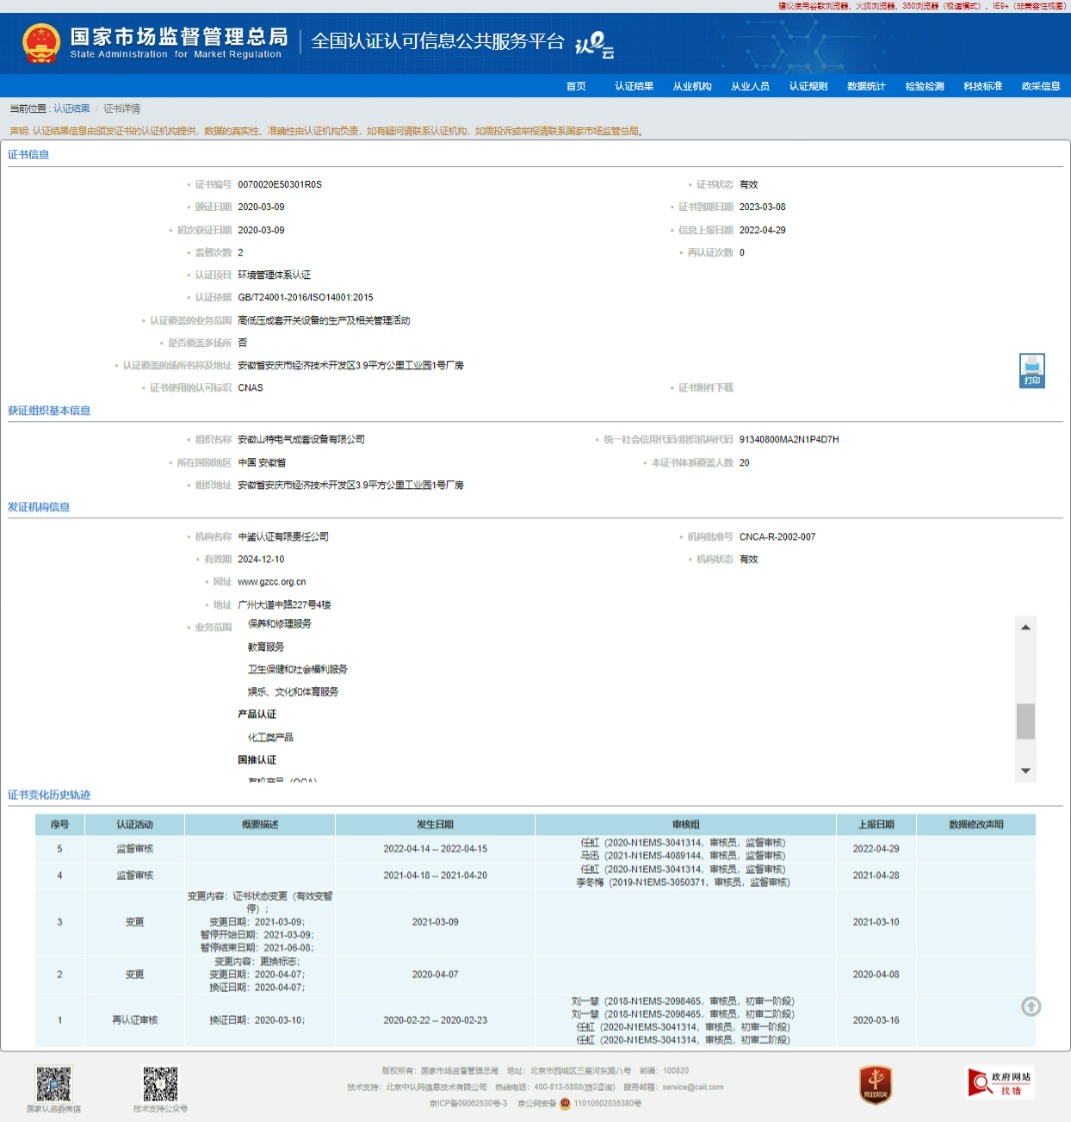Click 娱乐、文化和体育服务 in the list
1071x1122 pixels.
pos(293,692)
